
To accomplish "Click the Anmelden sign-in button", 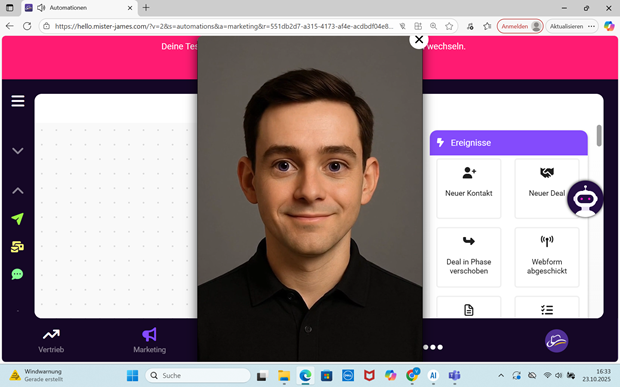I will pos(520,26).
